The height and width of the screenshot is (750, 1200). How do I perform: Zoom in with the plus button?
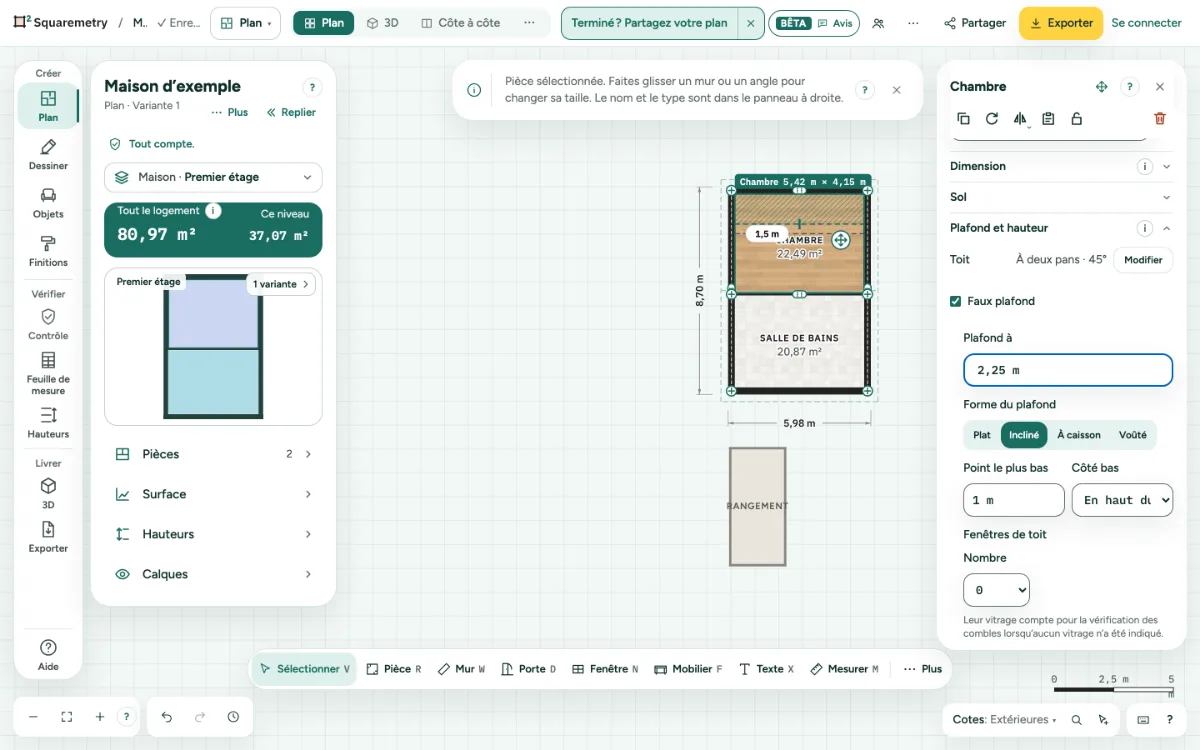point(100,717)
